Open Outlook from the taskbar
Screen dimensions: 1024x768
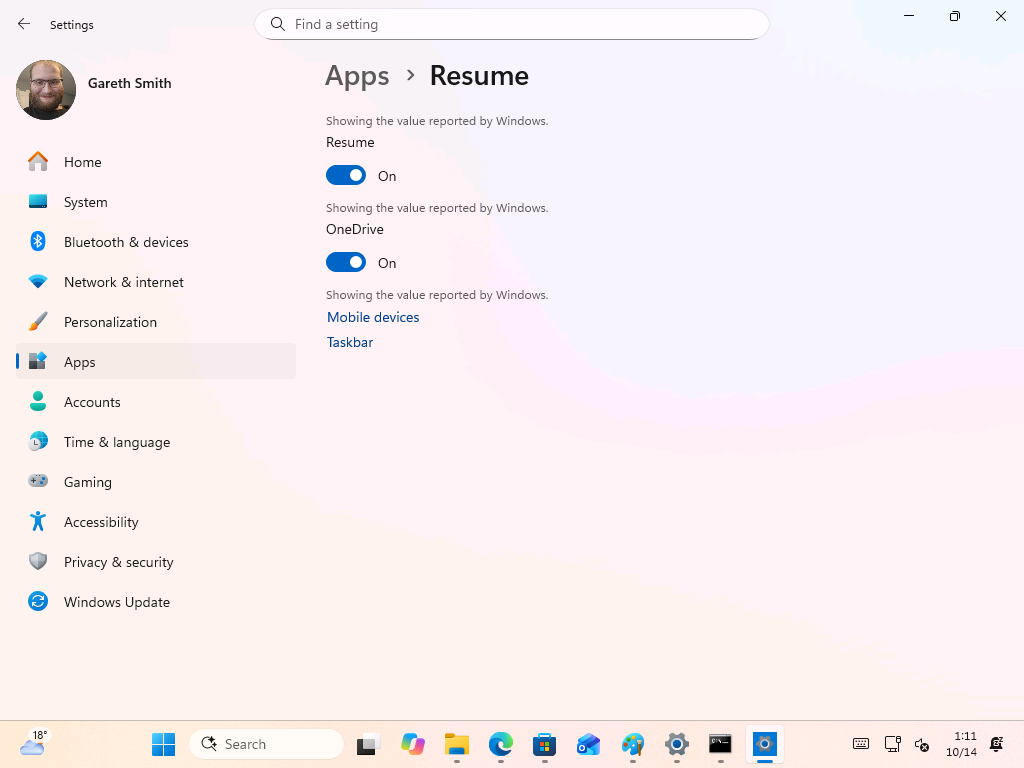588,744
